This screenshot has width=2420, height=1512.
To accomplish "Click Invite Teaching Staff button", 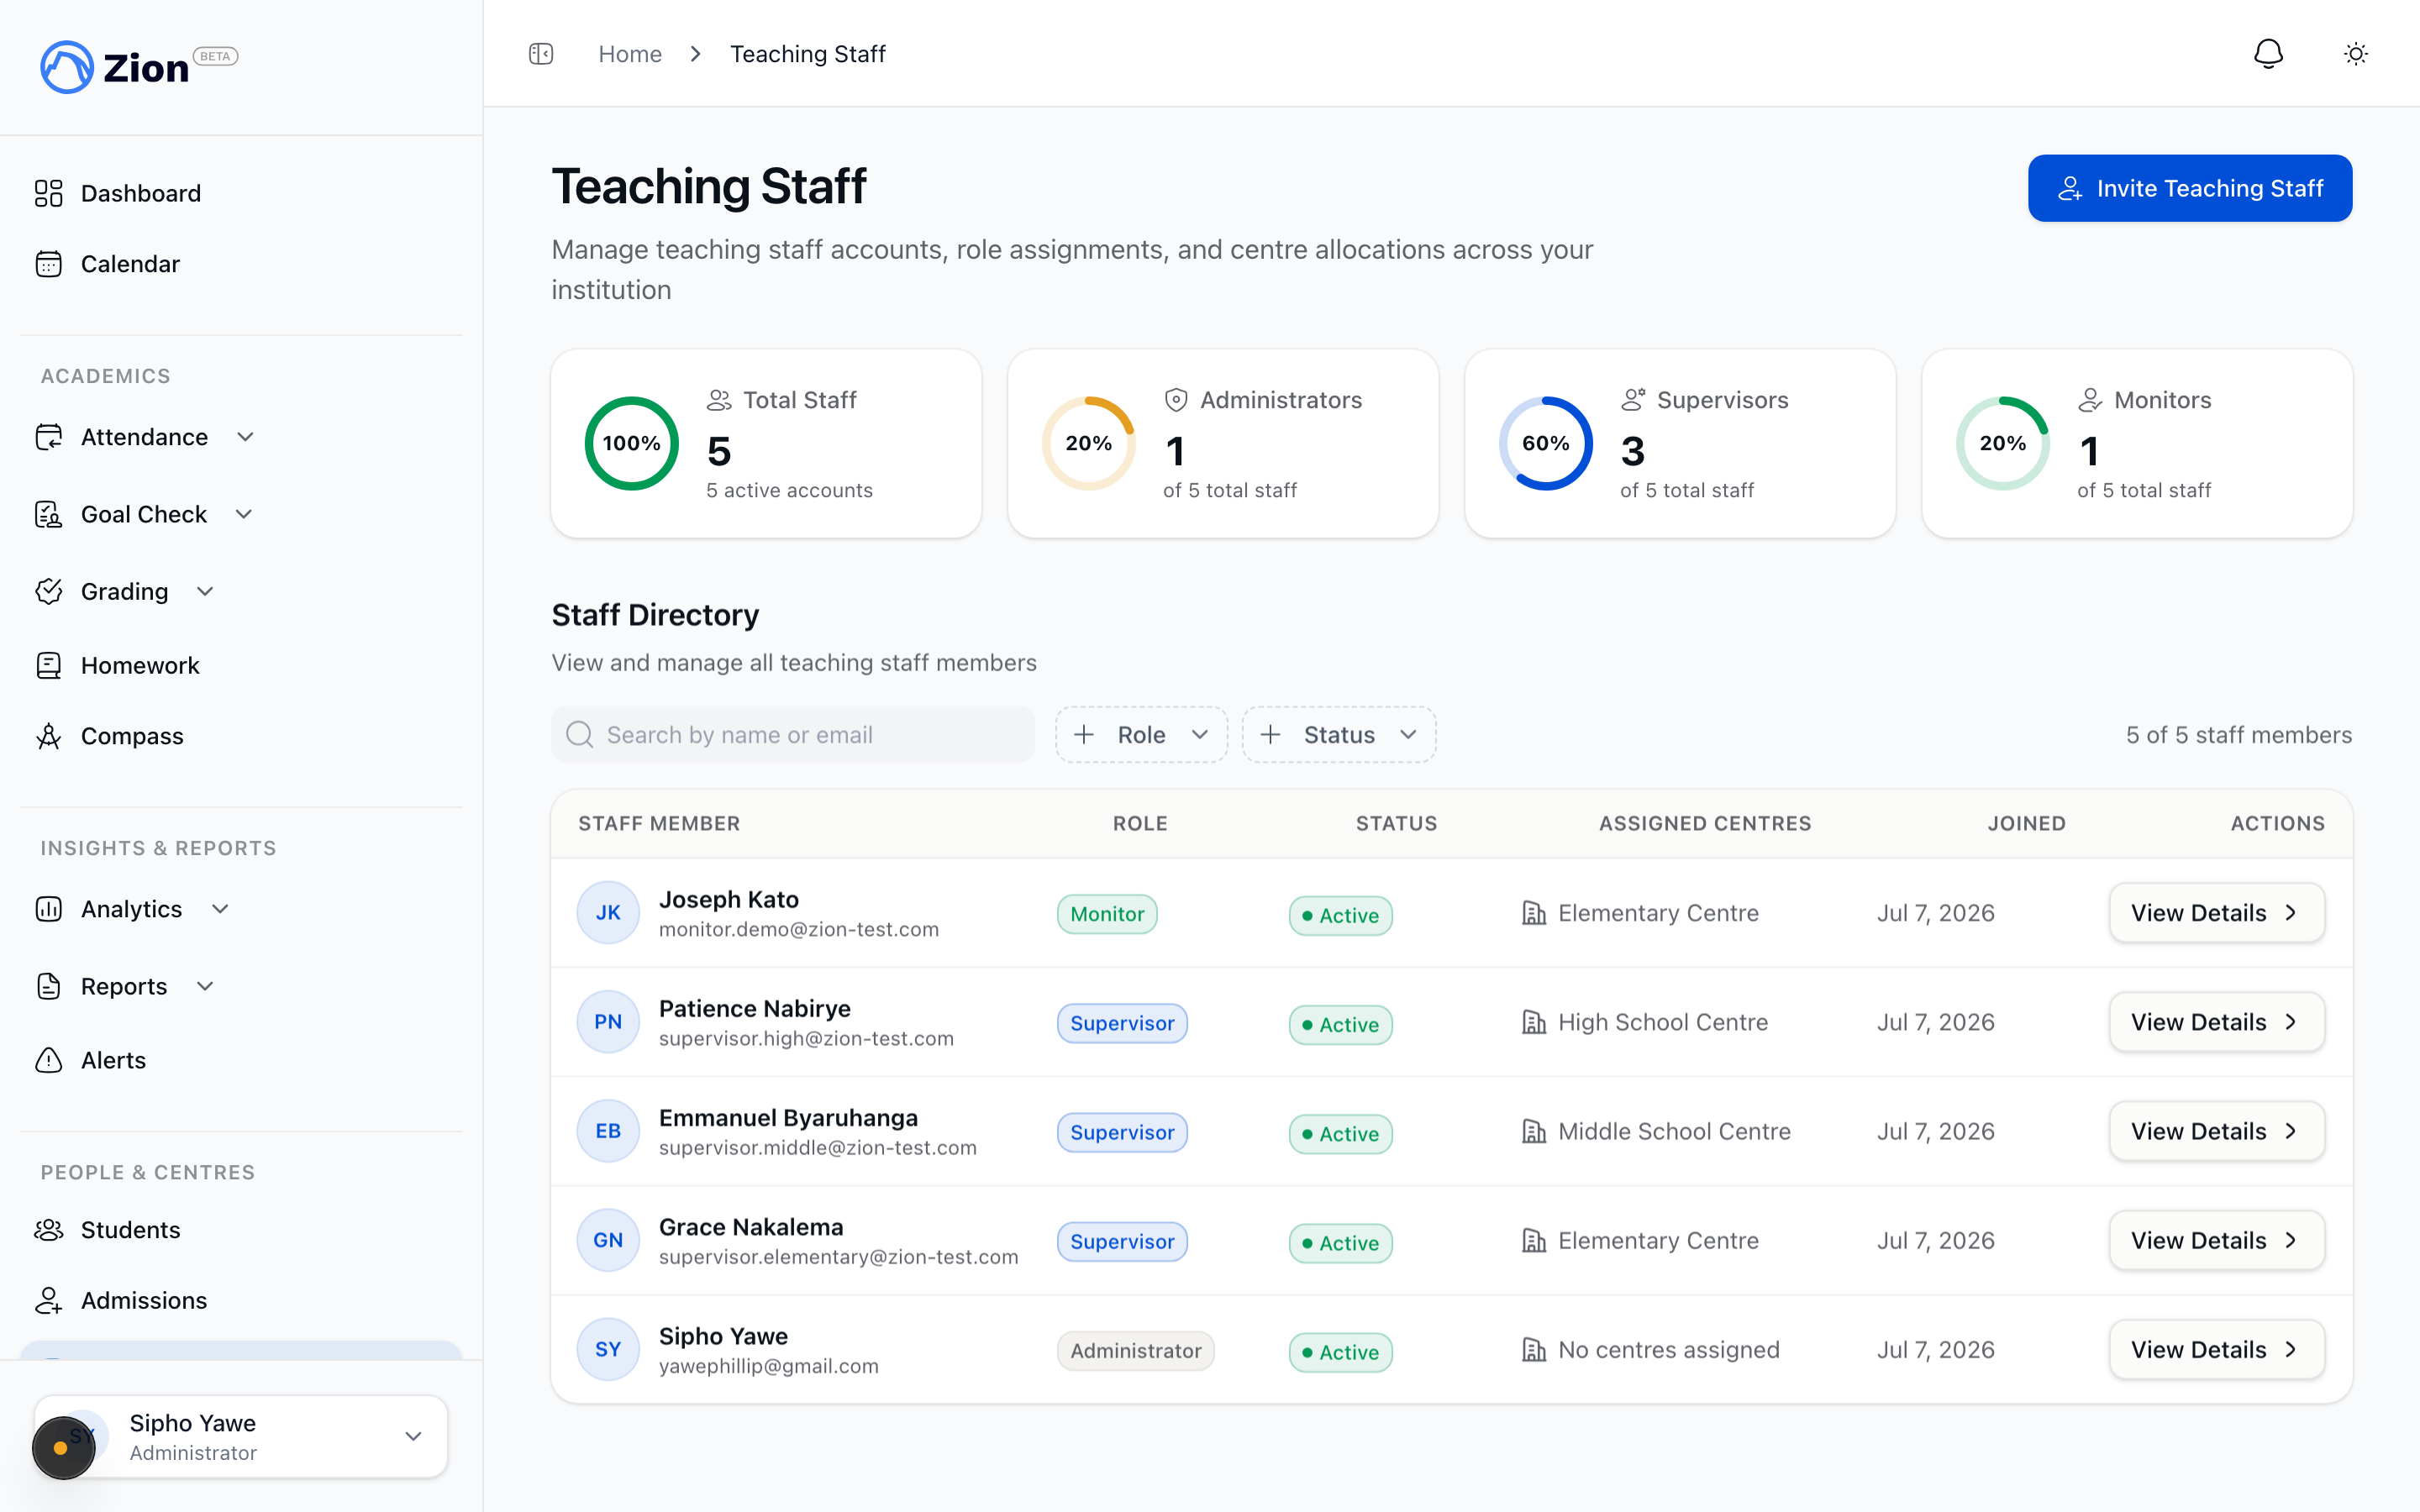I will (2190, 188).
